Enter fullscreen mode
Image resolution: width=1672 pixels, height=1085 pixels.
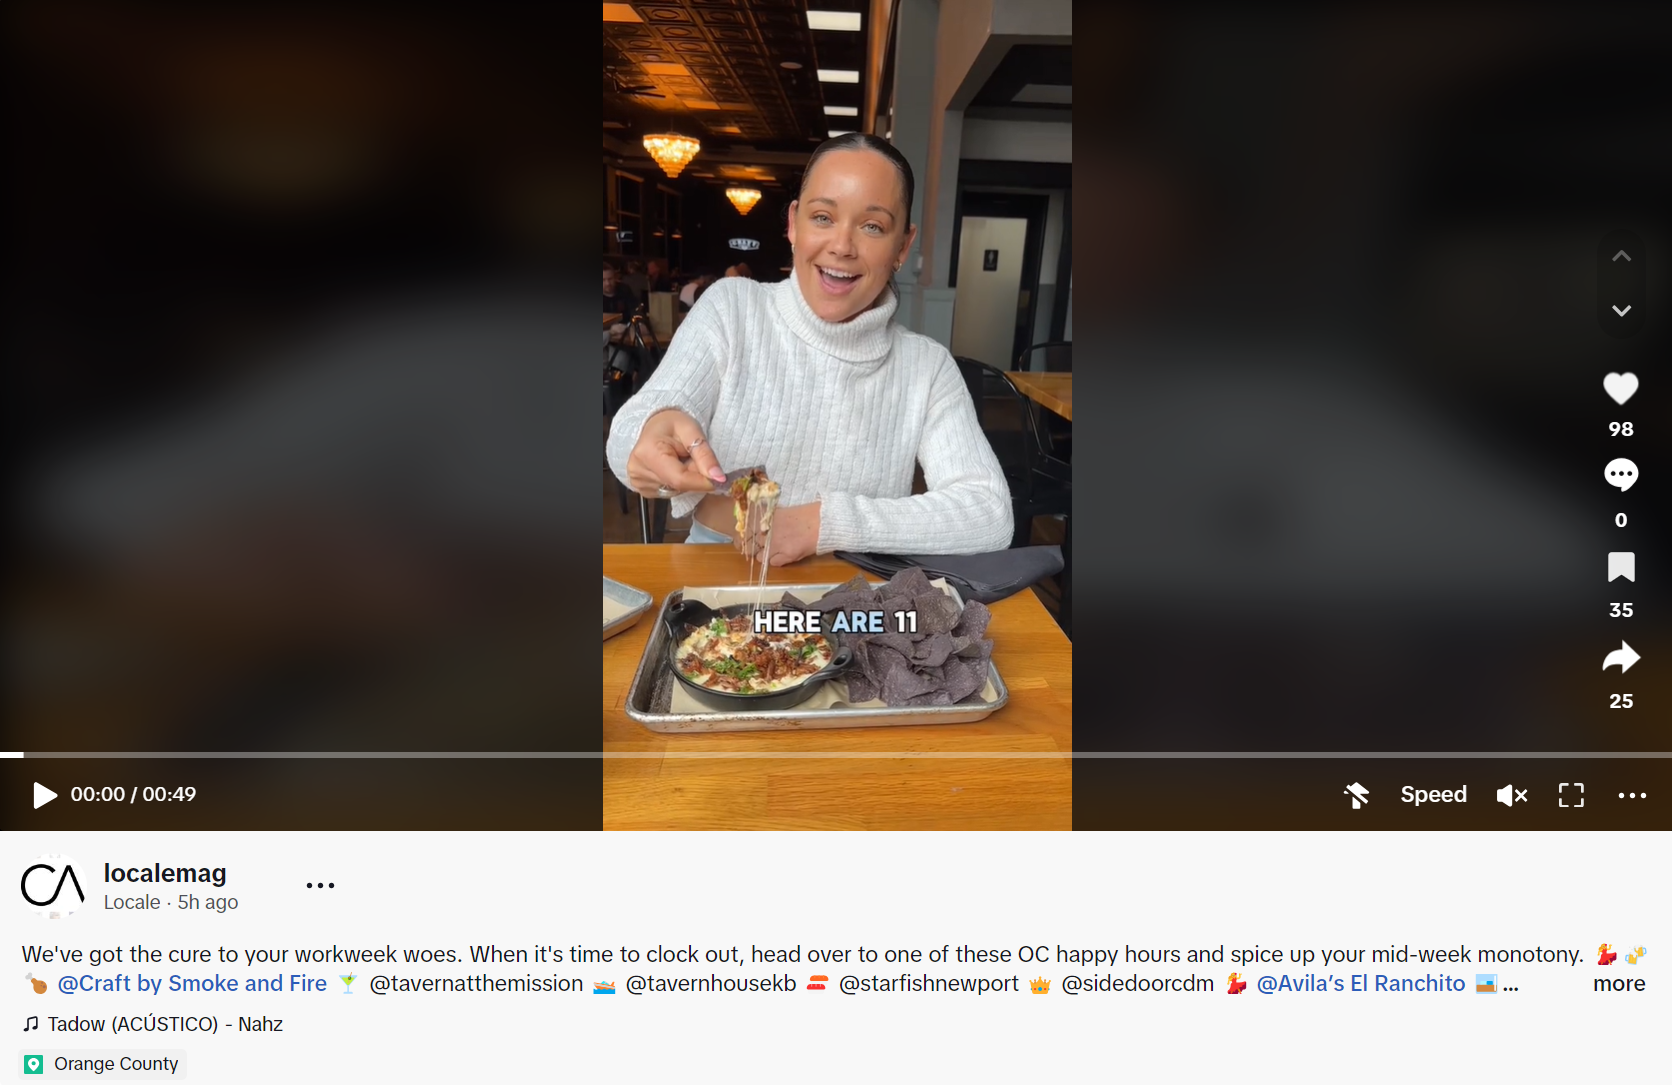(x=1571, y=795)
